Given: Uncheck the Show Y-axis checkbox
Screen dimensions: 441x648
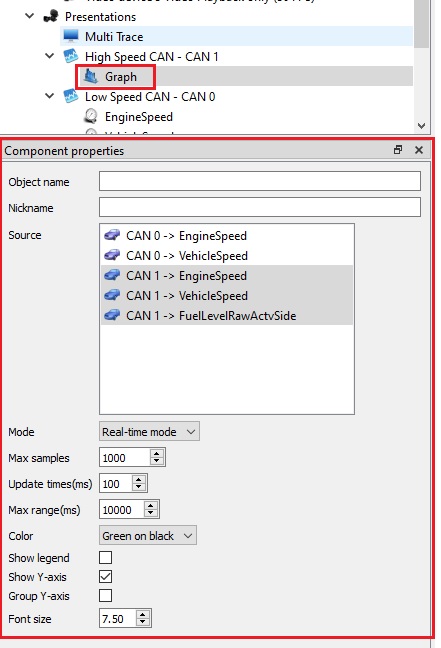Looking at the screenshot, I should click(x=105, y=577).
